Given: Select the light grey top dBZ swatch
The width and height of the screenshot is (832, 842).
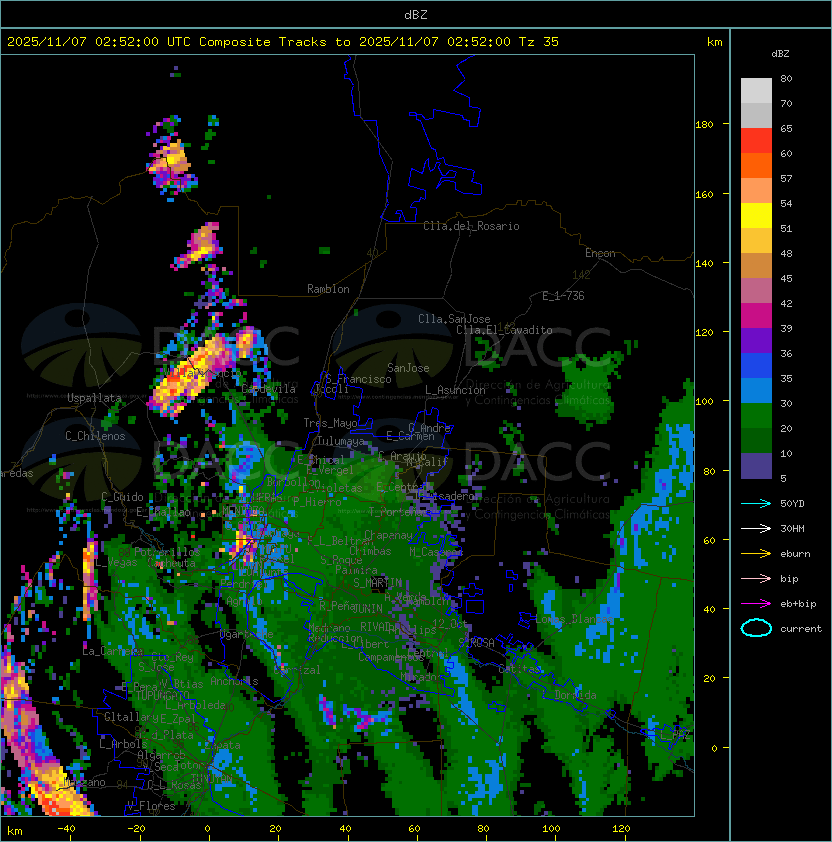Looking at the screenshot, I should 756,90.
